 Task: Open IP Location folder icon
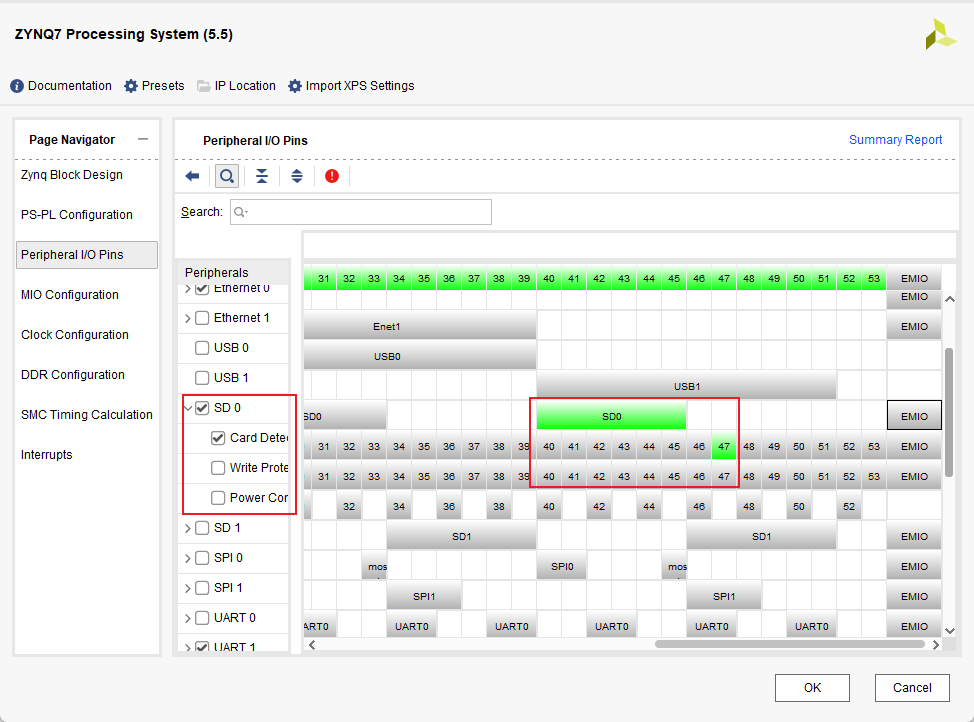pyautogui.click(x=204, y=86)
